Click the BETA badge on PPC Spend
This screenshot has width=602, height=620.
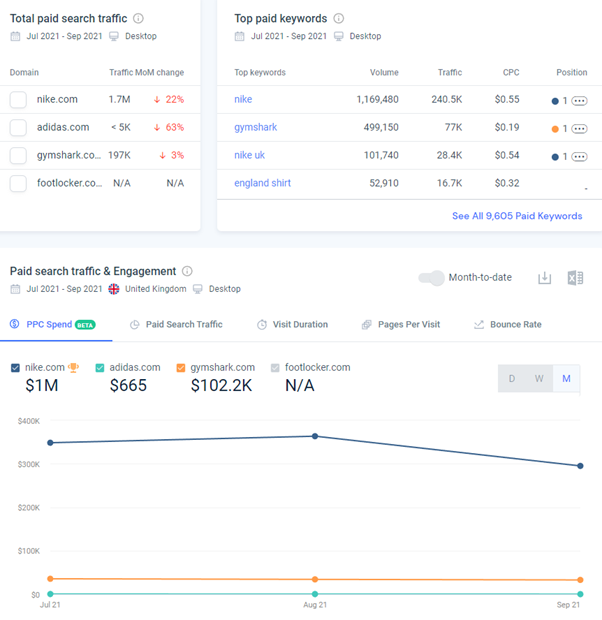point(85,325)
